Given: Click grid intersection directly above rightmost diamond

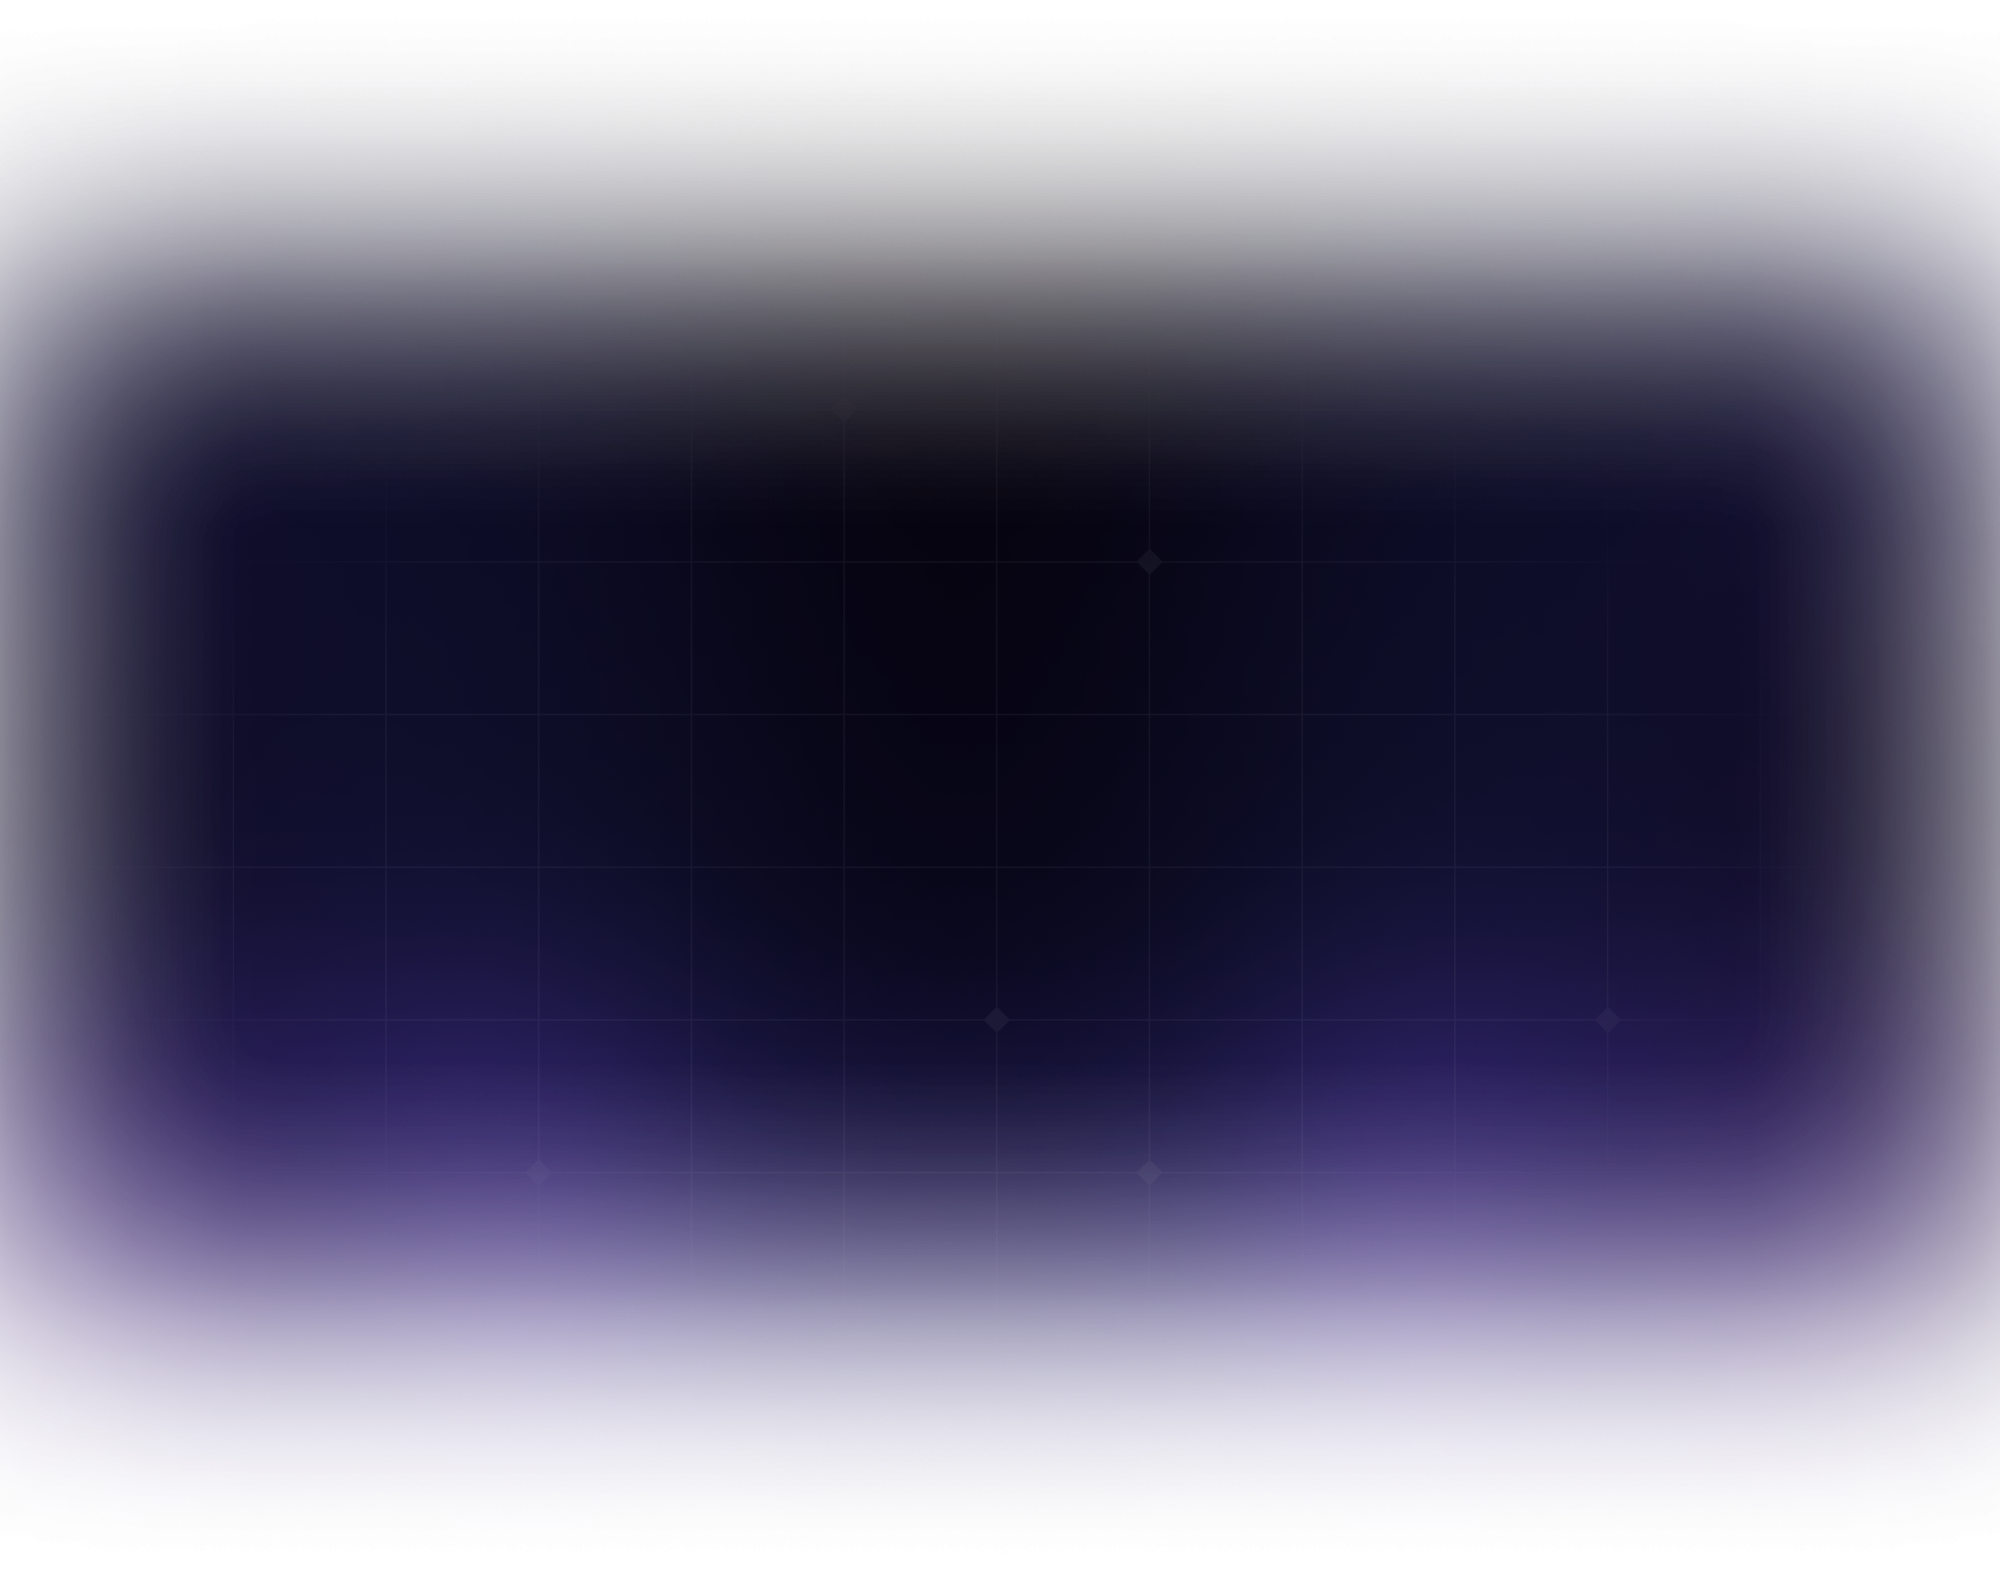Looking at the screenshot, I should (1607, 867).
